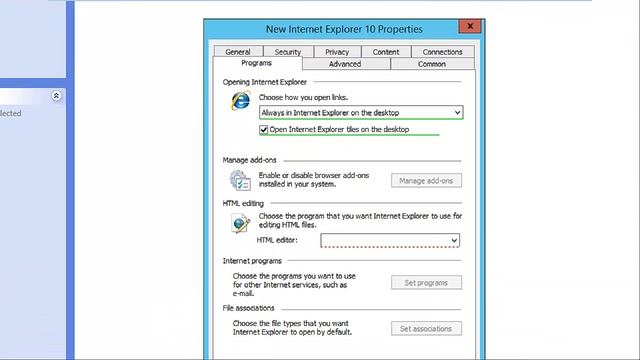The height and width of the screenshot is (360, 640).
Task: Click the Manage add-ons gear icon
Action: pos(240,180)
